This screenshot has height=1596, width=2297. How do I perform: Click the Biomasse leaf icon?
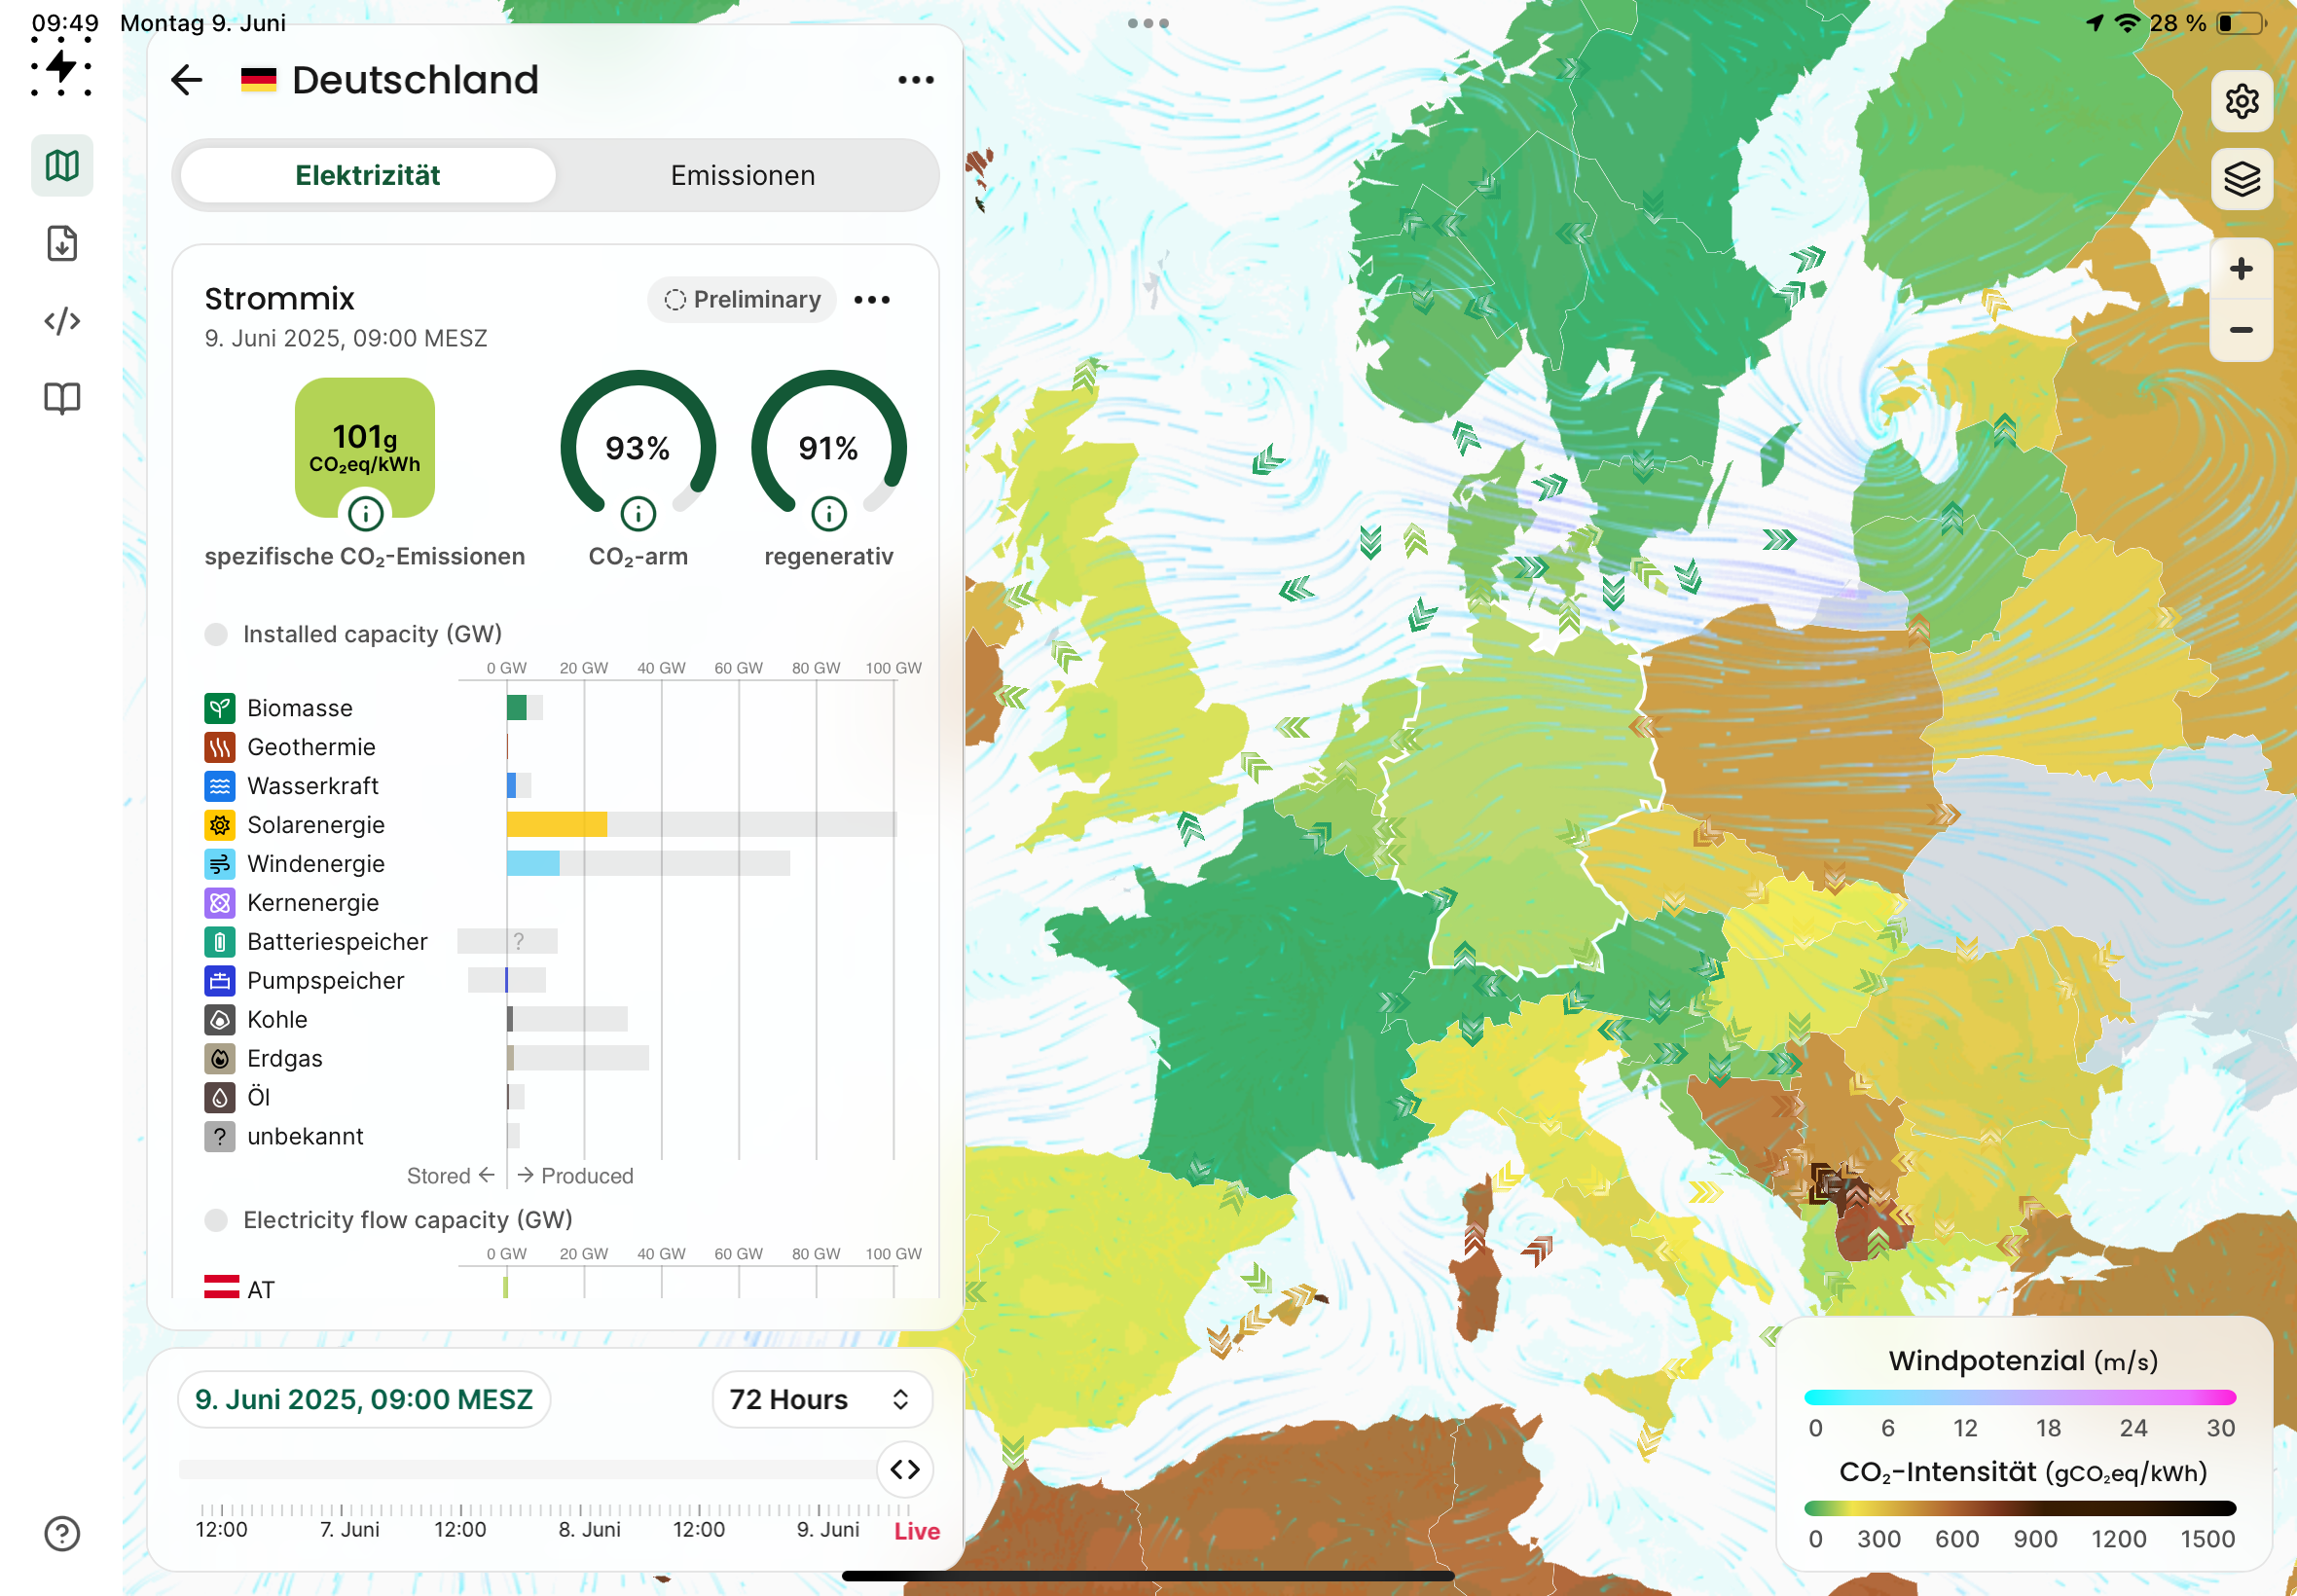tap(220, 708)
